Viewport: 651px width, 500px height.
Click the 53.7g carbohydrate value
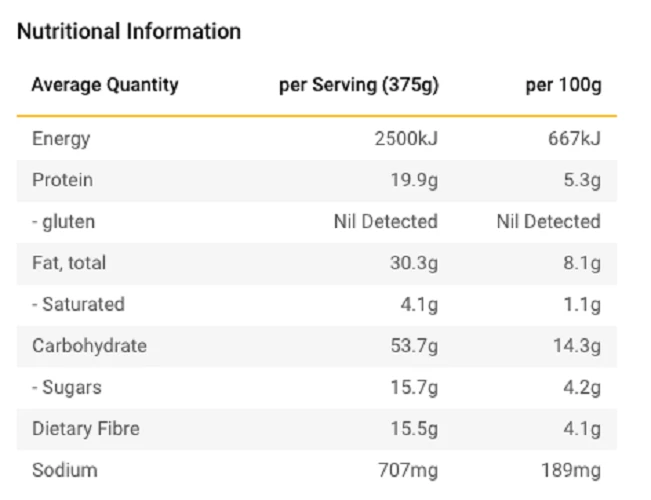pyautogui.click(x=413, y=346)
